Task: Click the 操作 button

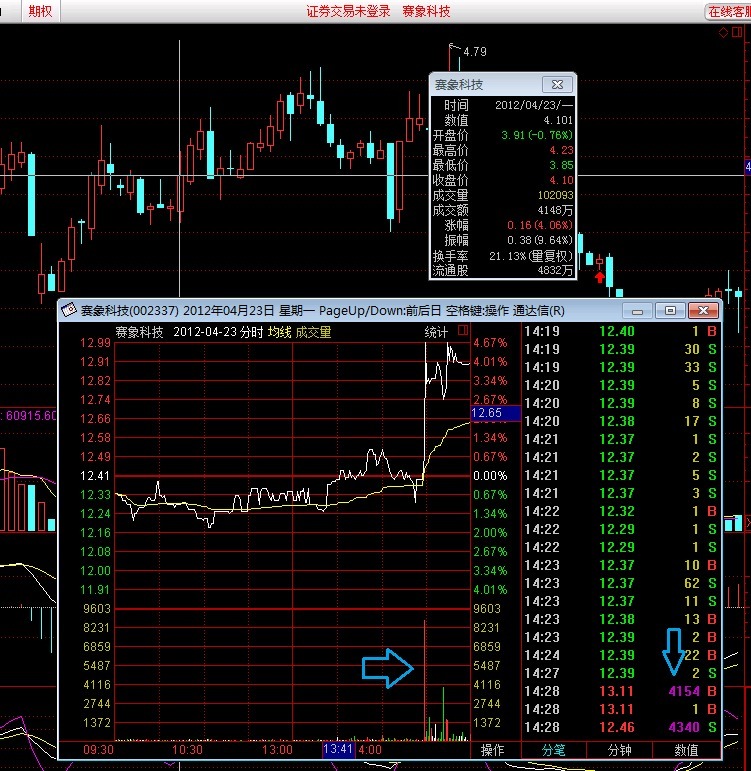Action: tap(493, 749)
